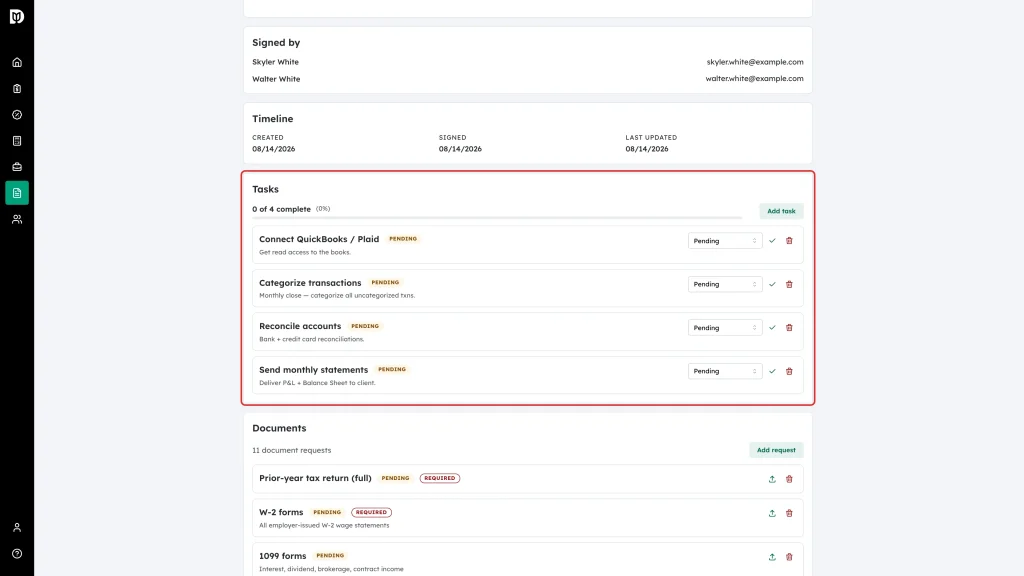Screen dimensions: 1024x576
Task: Click the Categorize transactions title
Action: pos(310,283)
